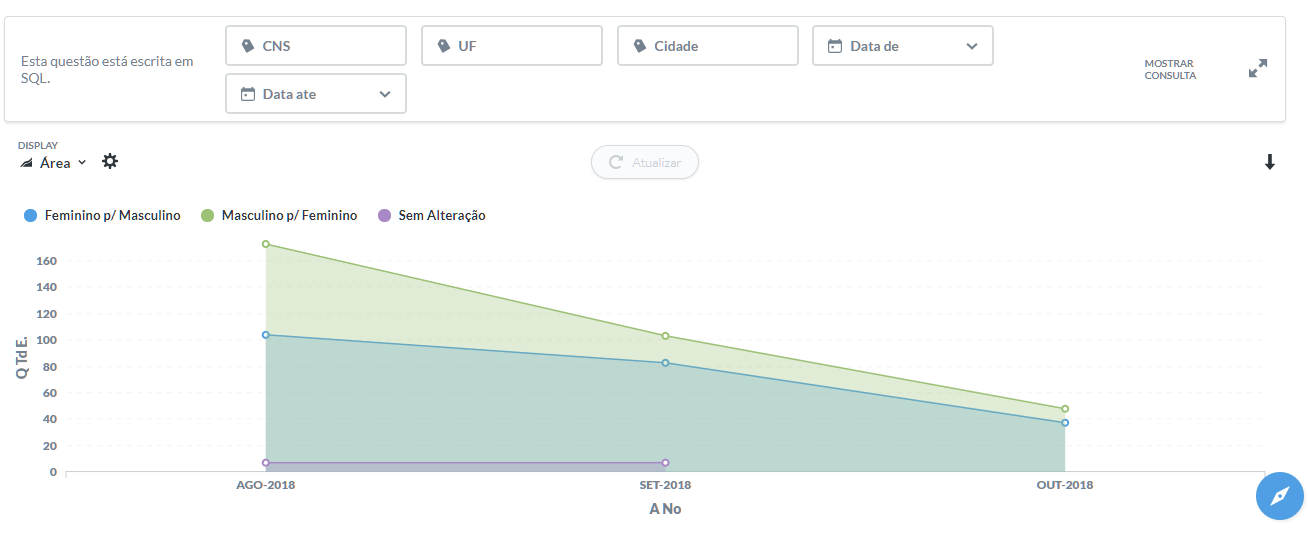Open chart settings gear icon
Image resolution: width=1314 pixels, height=540 pixels.
tap(110, 162)
